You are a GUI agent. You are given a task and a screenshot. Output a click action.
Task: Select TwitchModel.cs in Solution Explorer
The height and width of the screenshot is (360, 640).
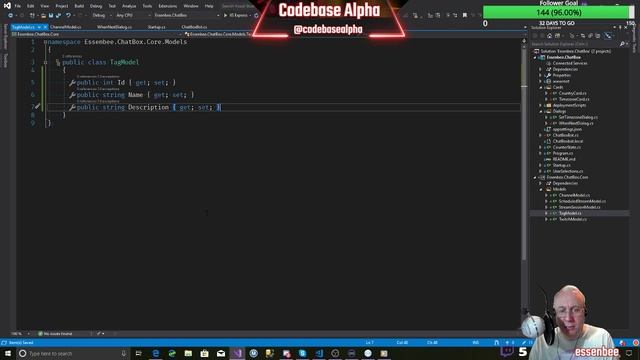pyautogui.click(x=572, y=220)
